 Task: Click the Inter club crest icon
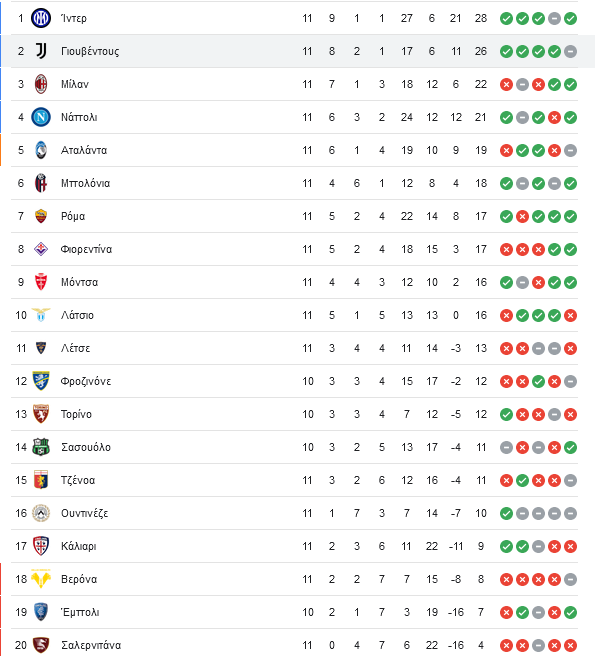coord(41,18)
